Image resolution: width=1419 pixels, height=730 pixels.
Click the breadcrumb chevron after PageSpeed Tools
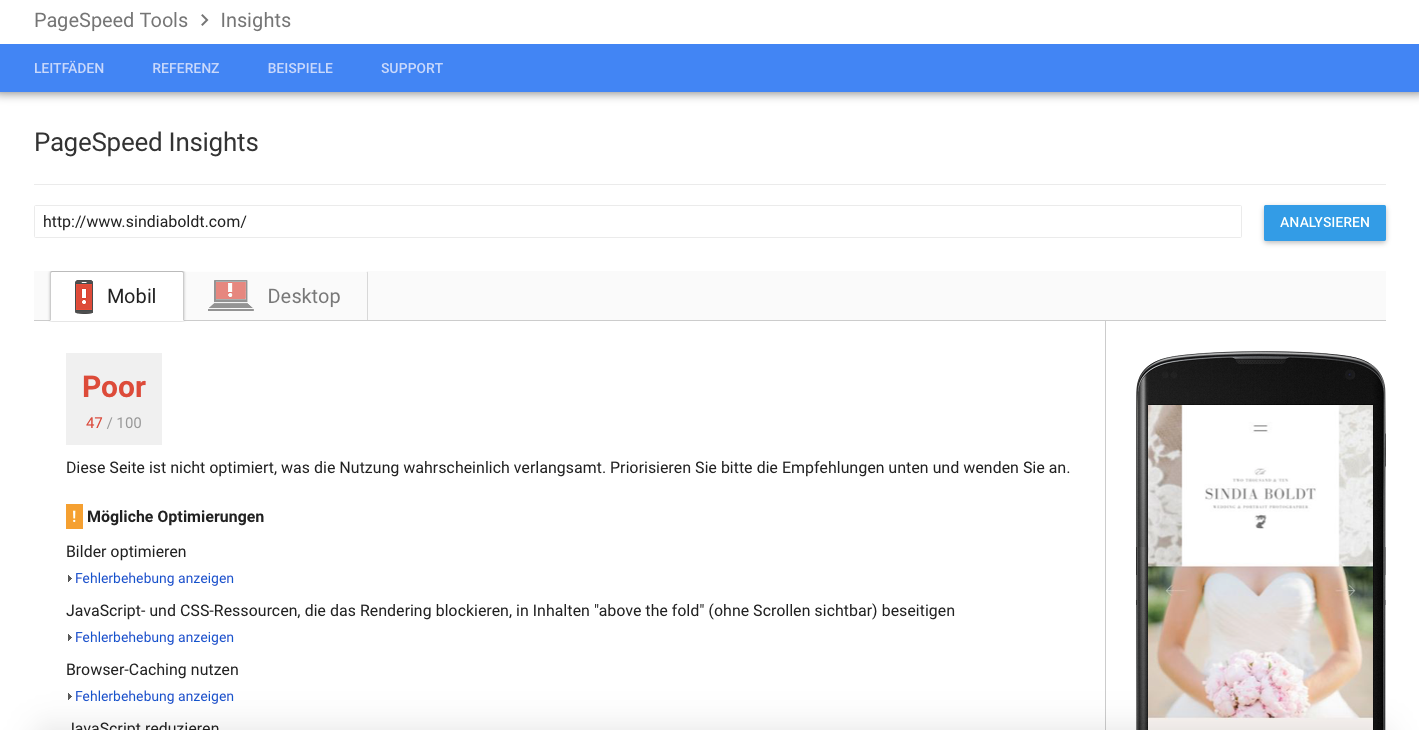pos(204,20)
